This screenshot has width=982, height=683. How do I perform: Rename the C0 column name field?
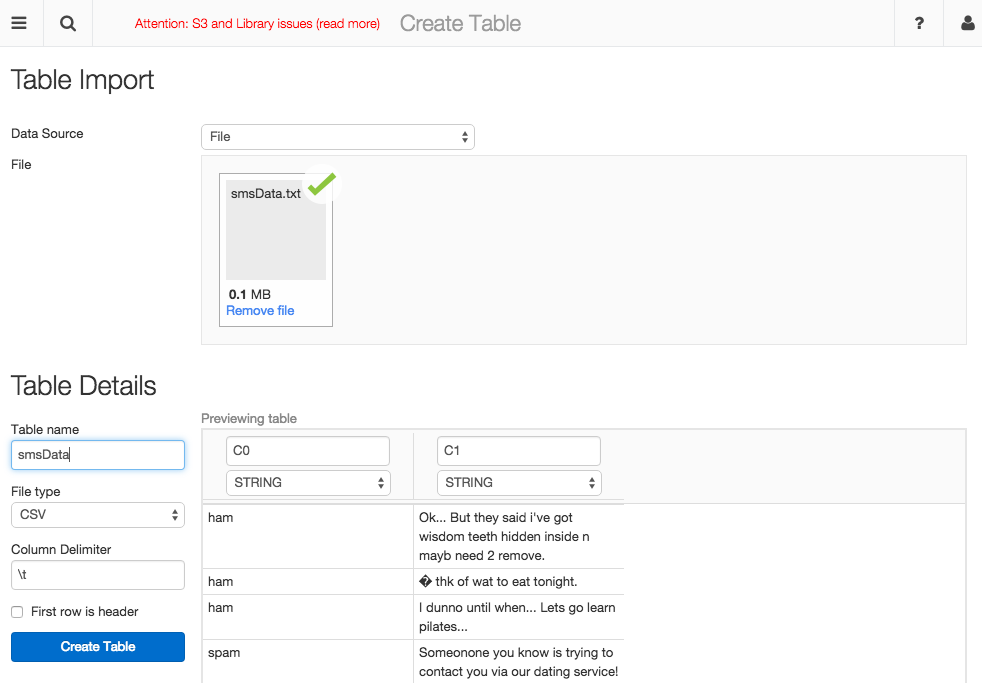308,451
